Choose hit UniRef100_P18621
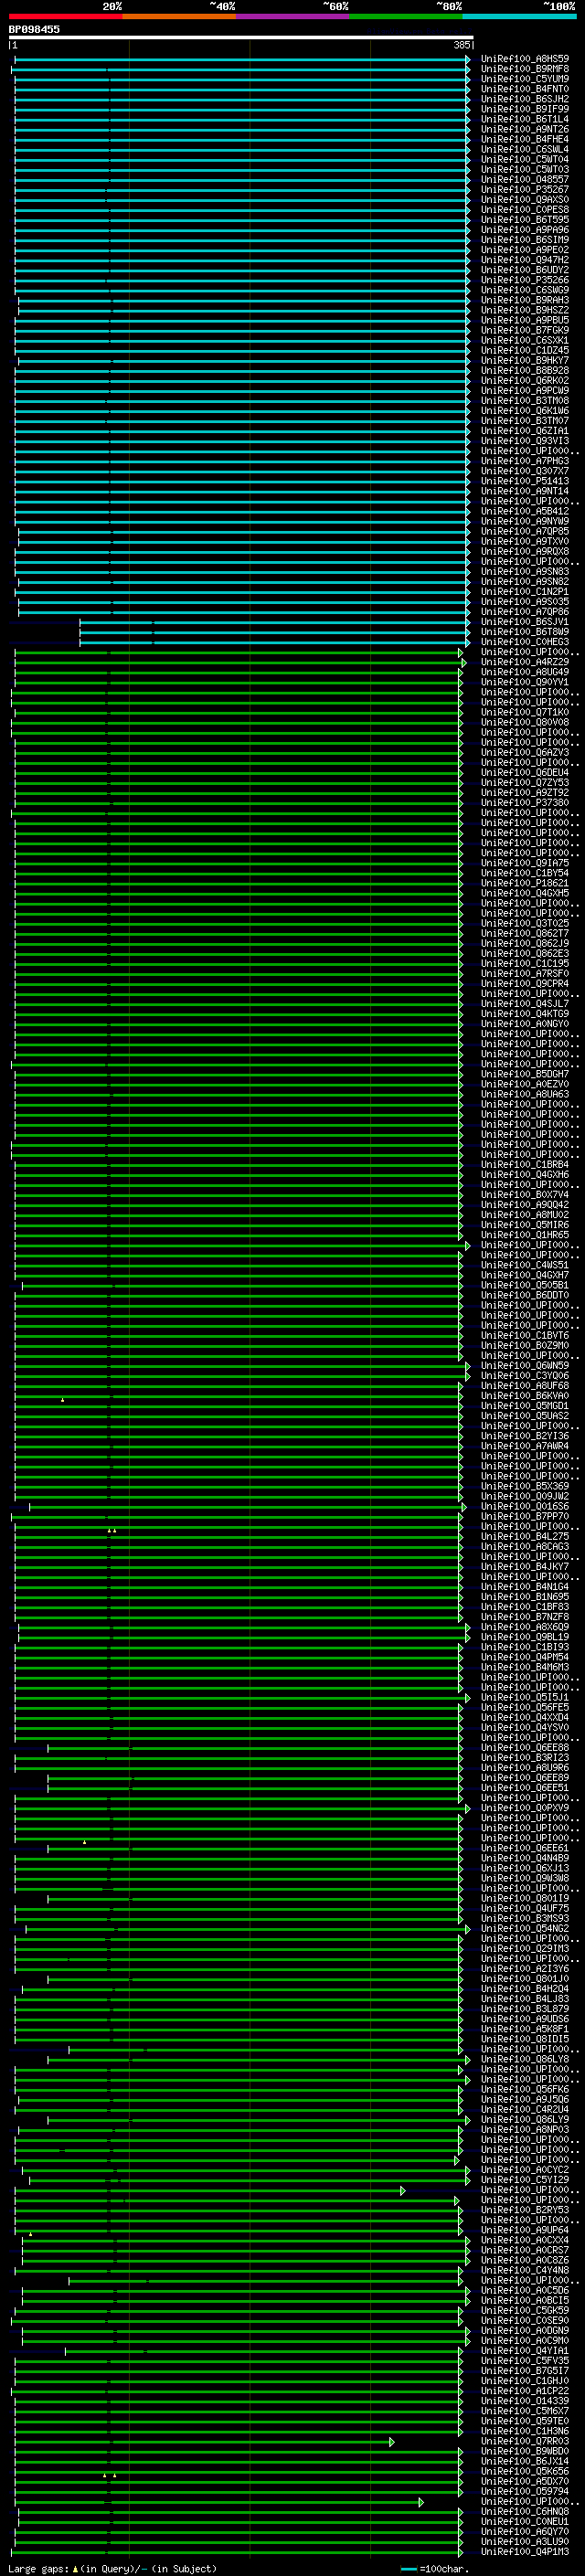585x2576 pixels. (525, 883)
